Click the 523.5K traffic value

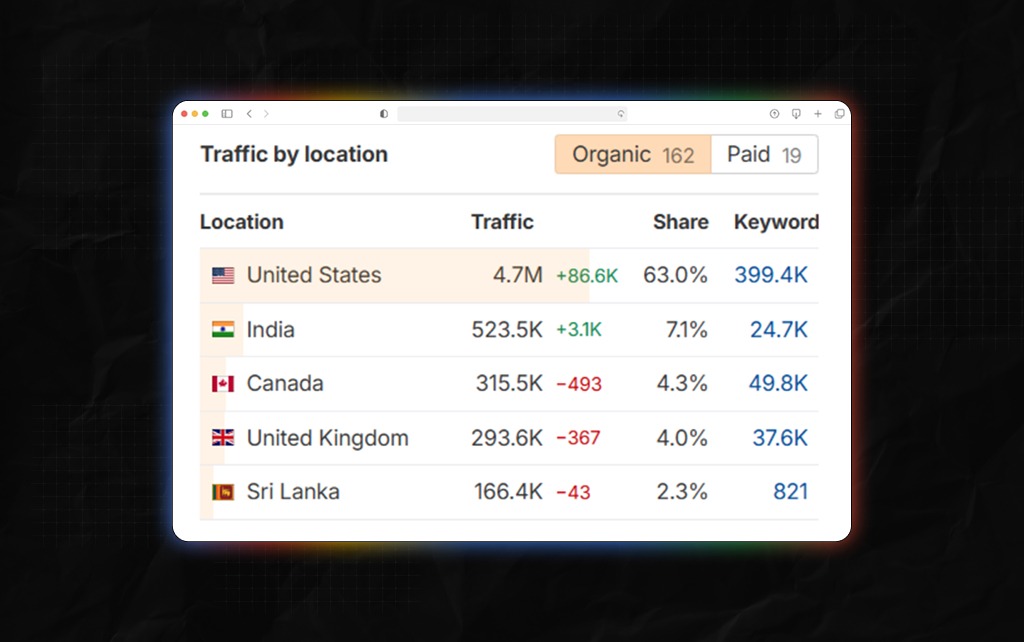click(x=507, y=329)
